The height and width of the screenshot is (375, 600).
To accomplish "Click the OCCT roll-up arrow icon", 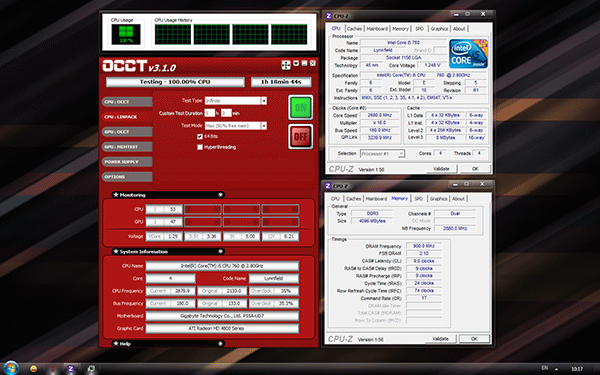I will coord(296,64).
